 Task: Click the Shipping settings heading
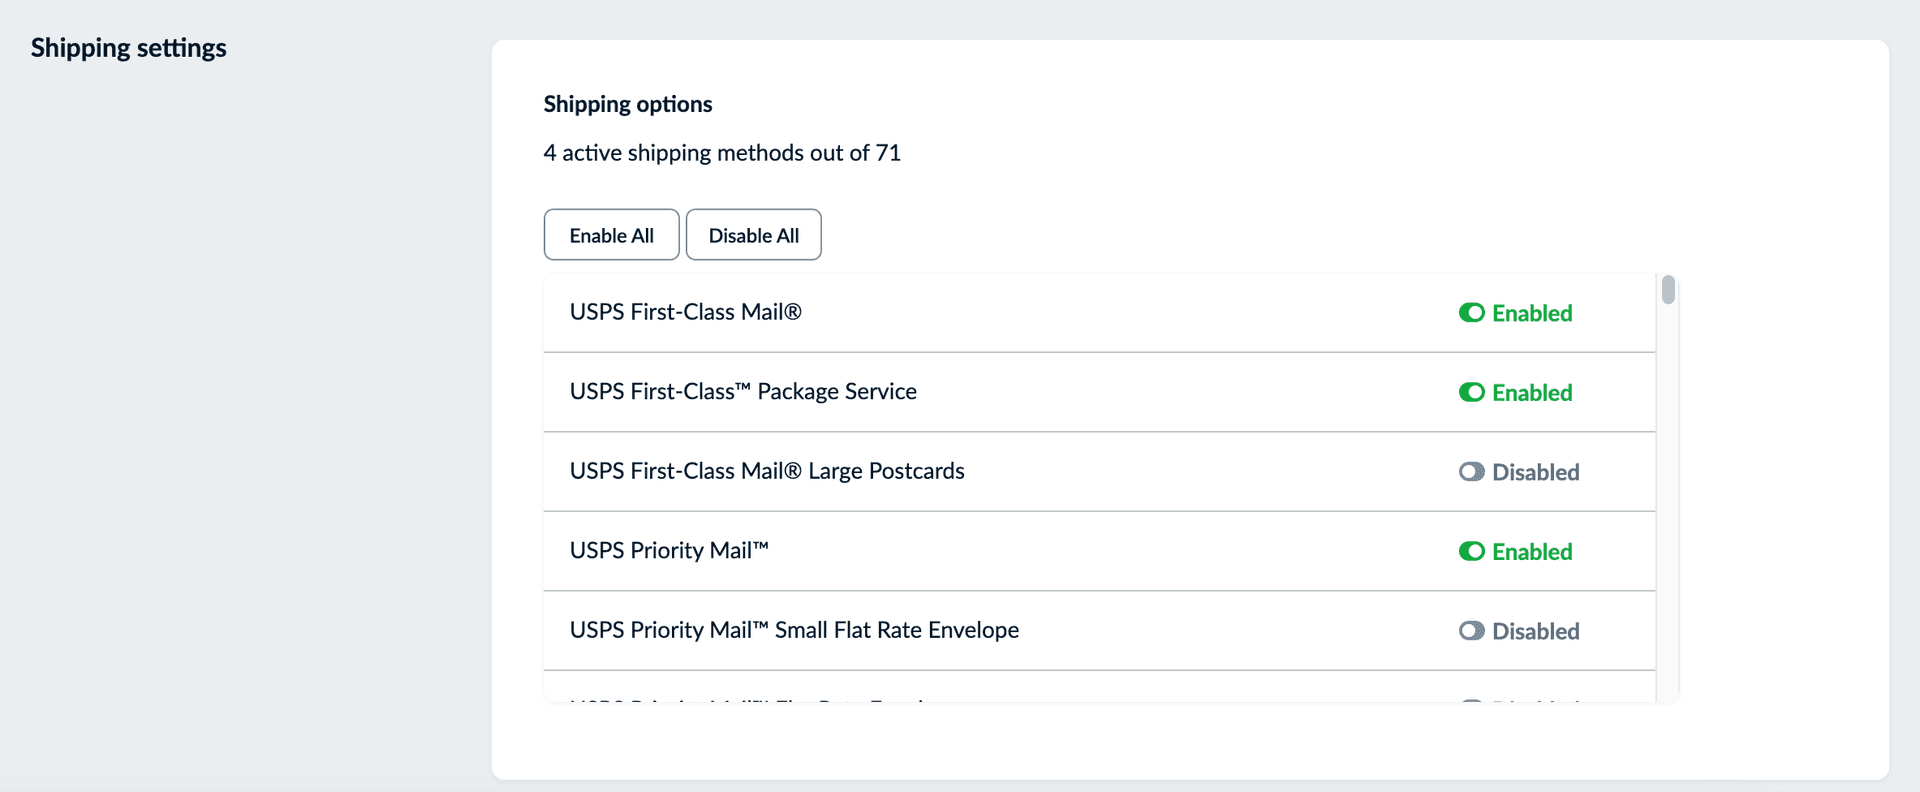pyautogui.click(x=128, y=48)
